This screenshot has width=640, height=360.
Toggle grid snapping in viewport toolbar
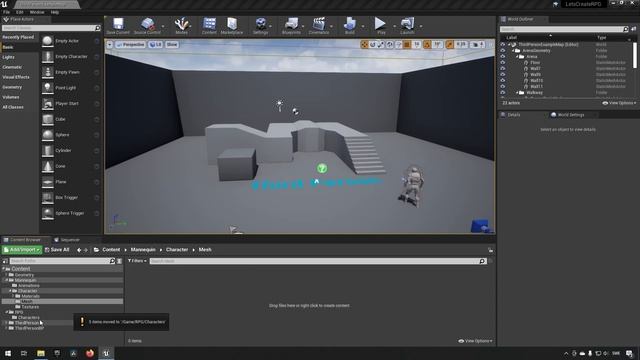coord(407,44)
